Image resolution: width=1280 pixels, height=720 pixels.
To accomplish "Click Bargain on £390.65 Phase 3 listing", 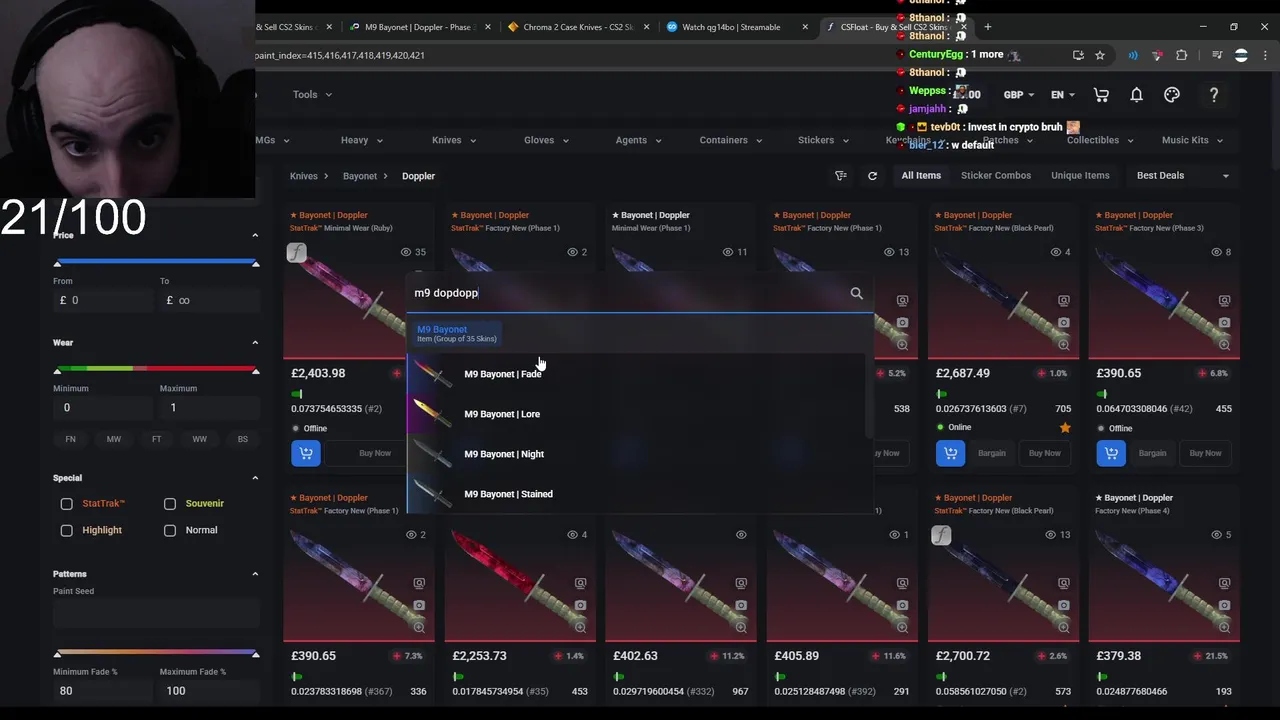I will (1152, 453).
